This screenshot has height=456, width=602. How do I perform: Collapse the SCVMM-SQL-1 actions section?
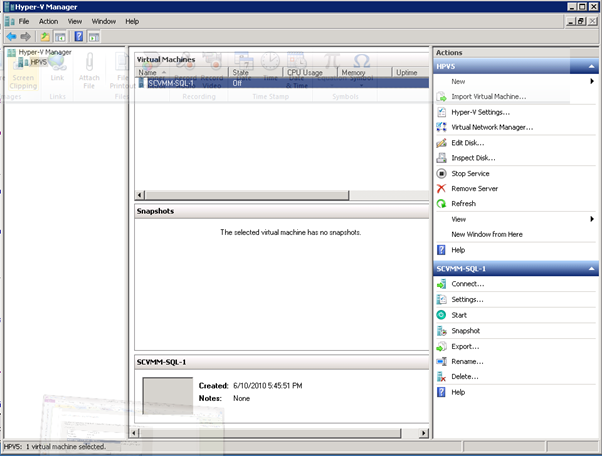point(592,269)
